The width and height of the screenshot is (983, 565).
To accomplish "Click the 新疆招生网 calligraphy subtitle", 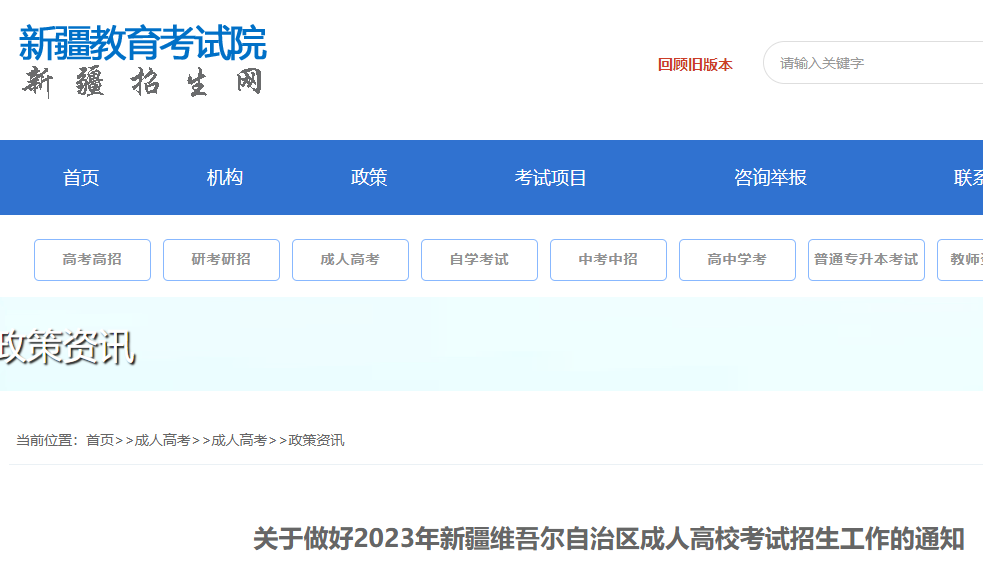I will point(142,82).
